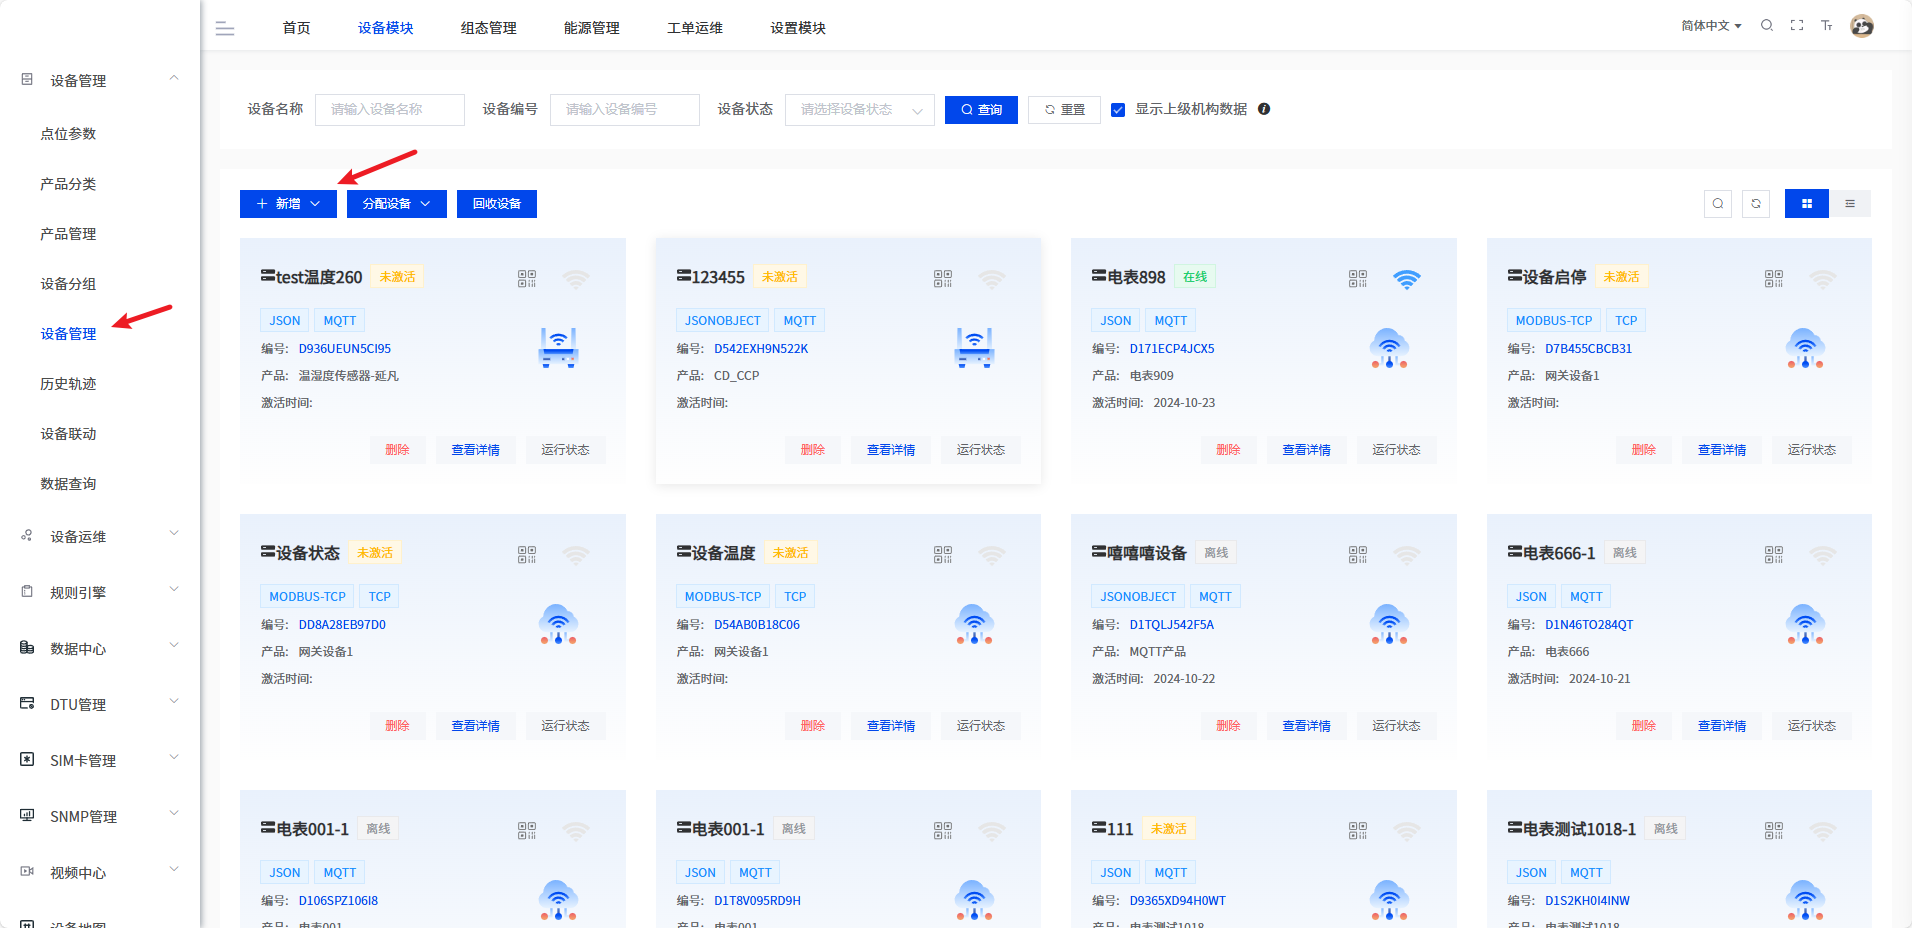View details of 设备温度 card

pyautogui.click(x=890, y=726)
